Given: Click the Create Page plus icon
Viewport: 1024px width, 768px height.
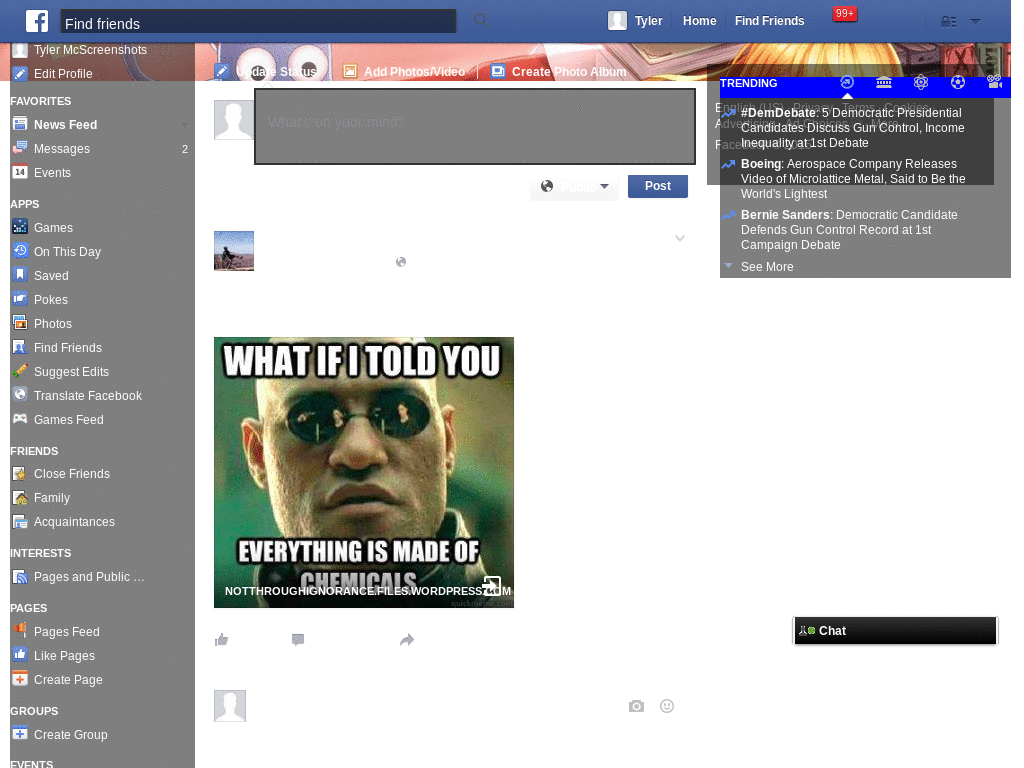Looking at the screenshot, I should 20,679.
